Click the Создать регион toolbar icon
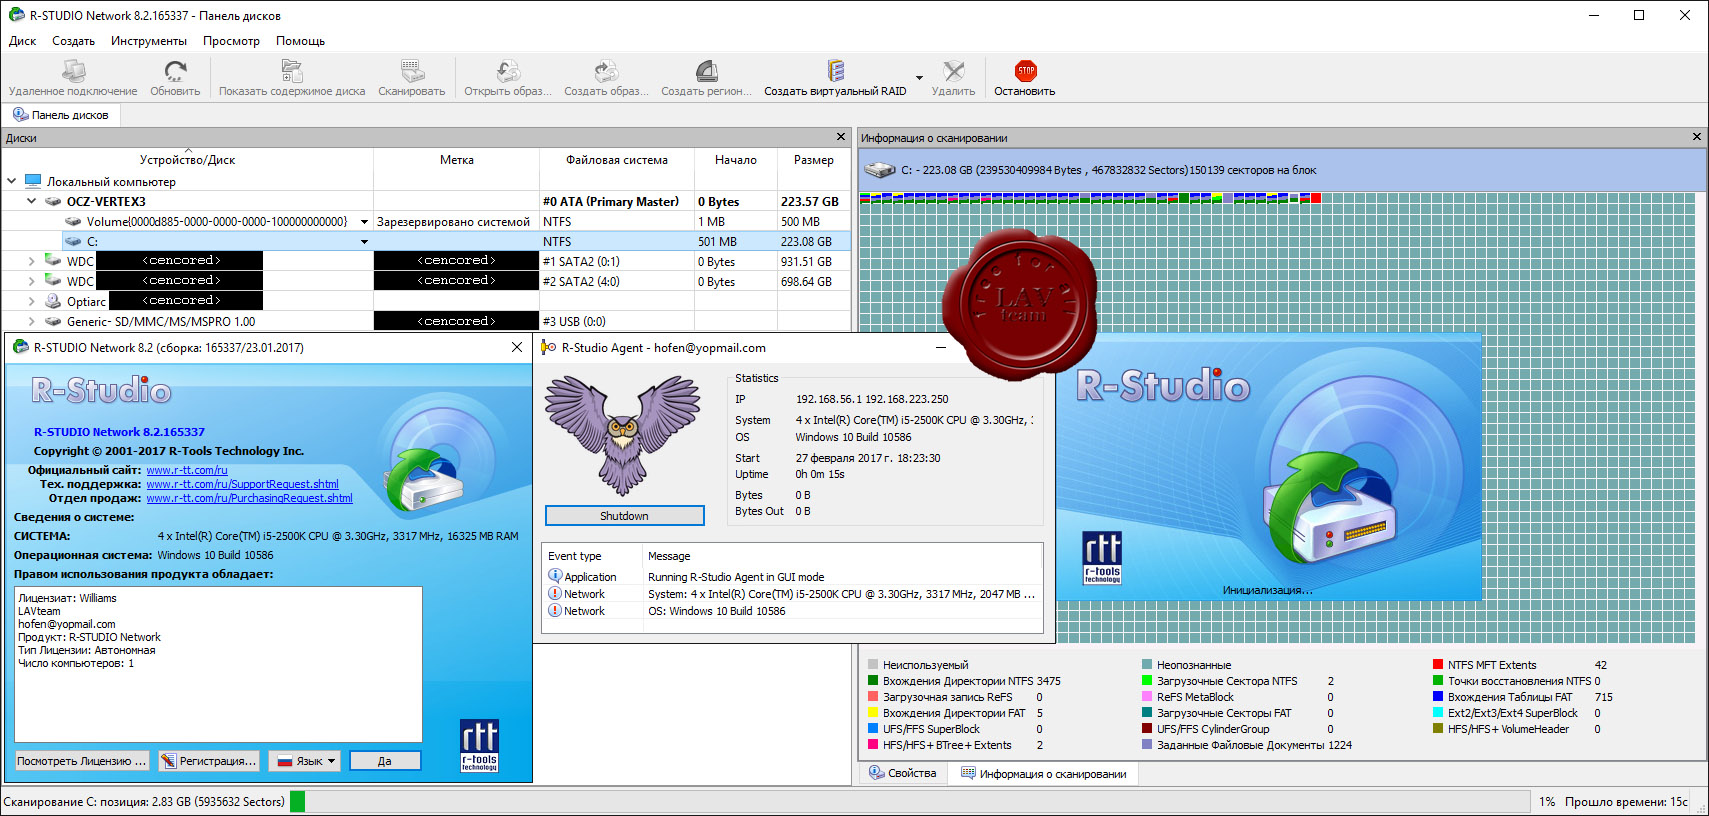This screenshot has height=816, width=1709. tap(706, 71)
